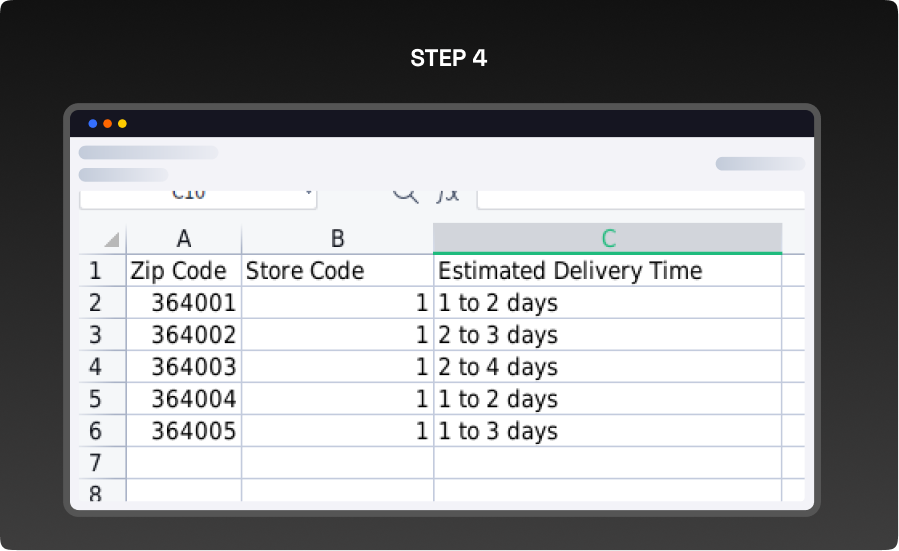
Task: Click the fx formula icon
Action: 448,194
